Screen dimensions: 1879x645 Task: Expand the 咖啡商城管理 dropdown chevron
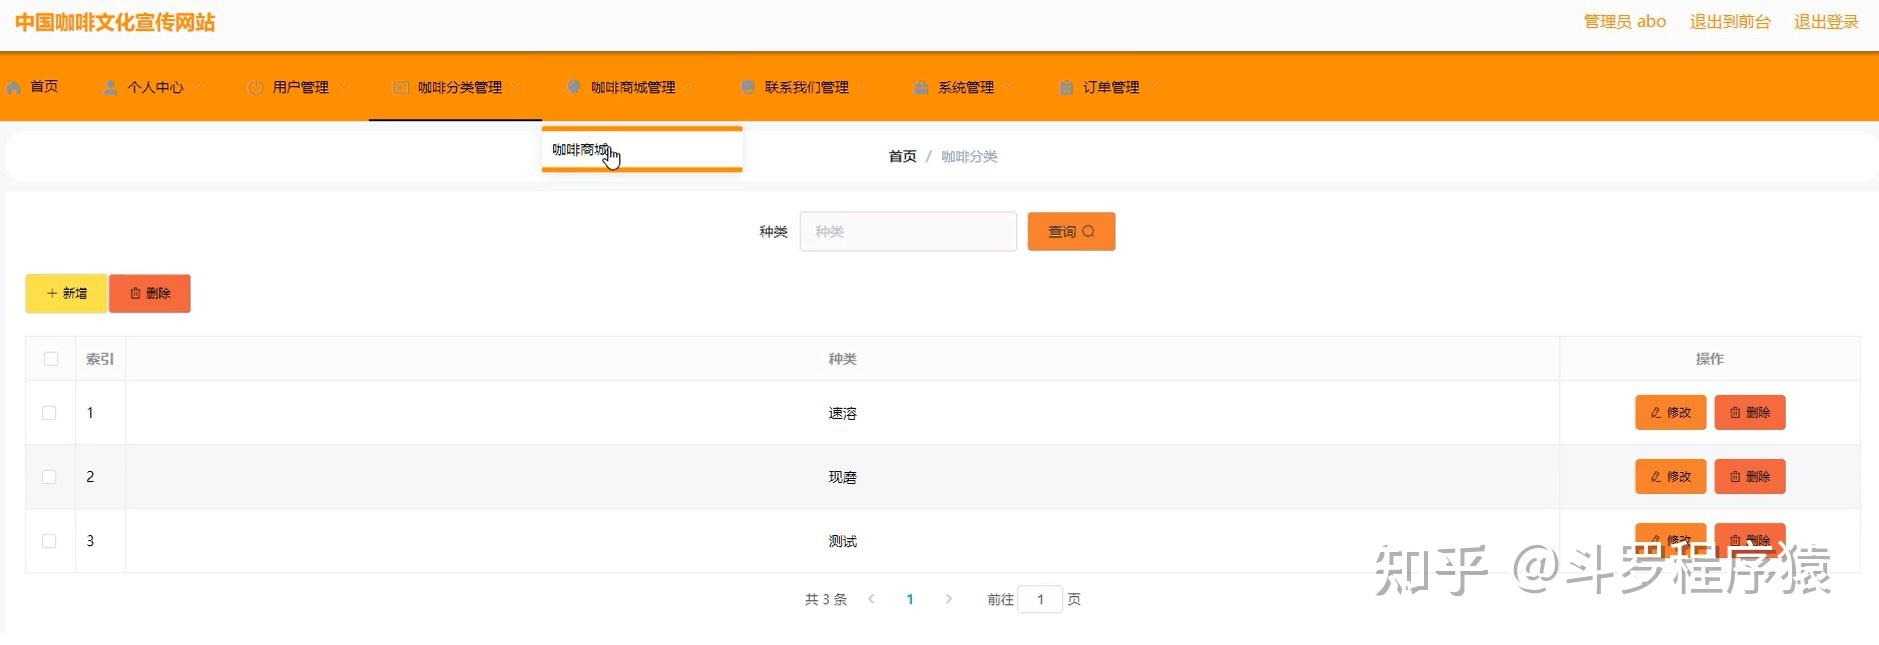tap(690, 88)
